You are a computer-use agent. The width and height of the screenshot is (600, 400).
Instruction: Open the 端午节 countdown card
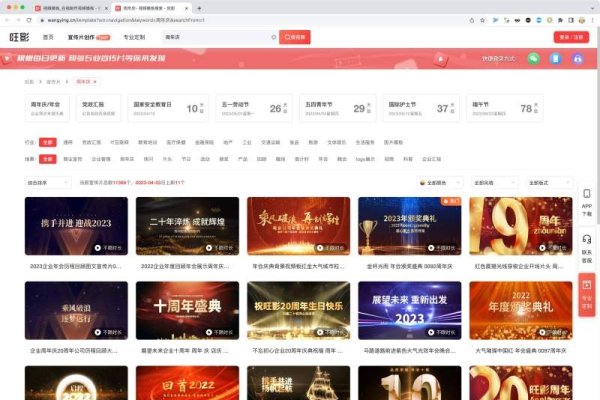505,108
